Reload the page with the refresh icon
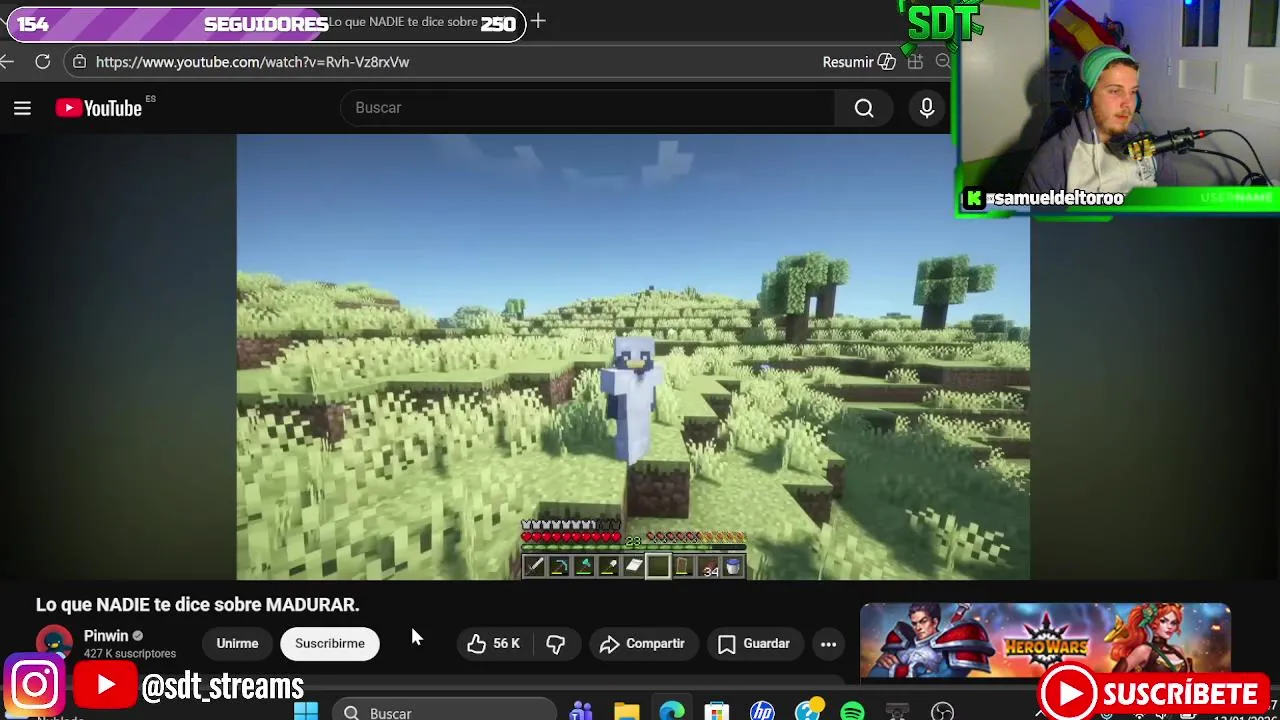 click(42, 62)
